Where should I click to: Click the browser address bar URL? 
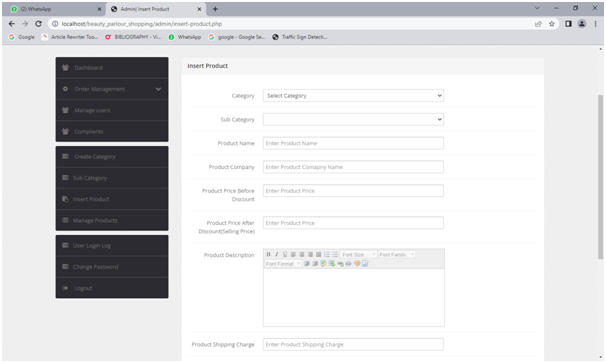click(x=141, y=24)
